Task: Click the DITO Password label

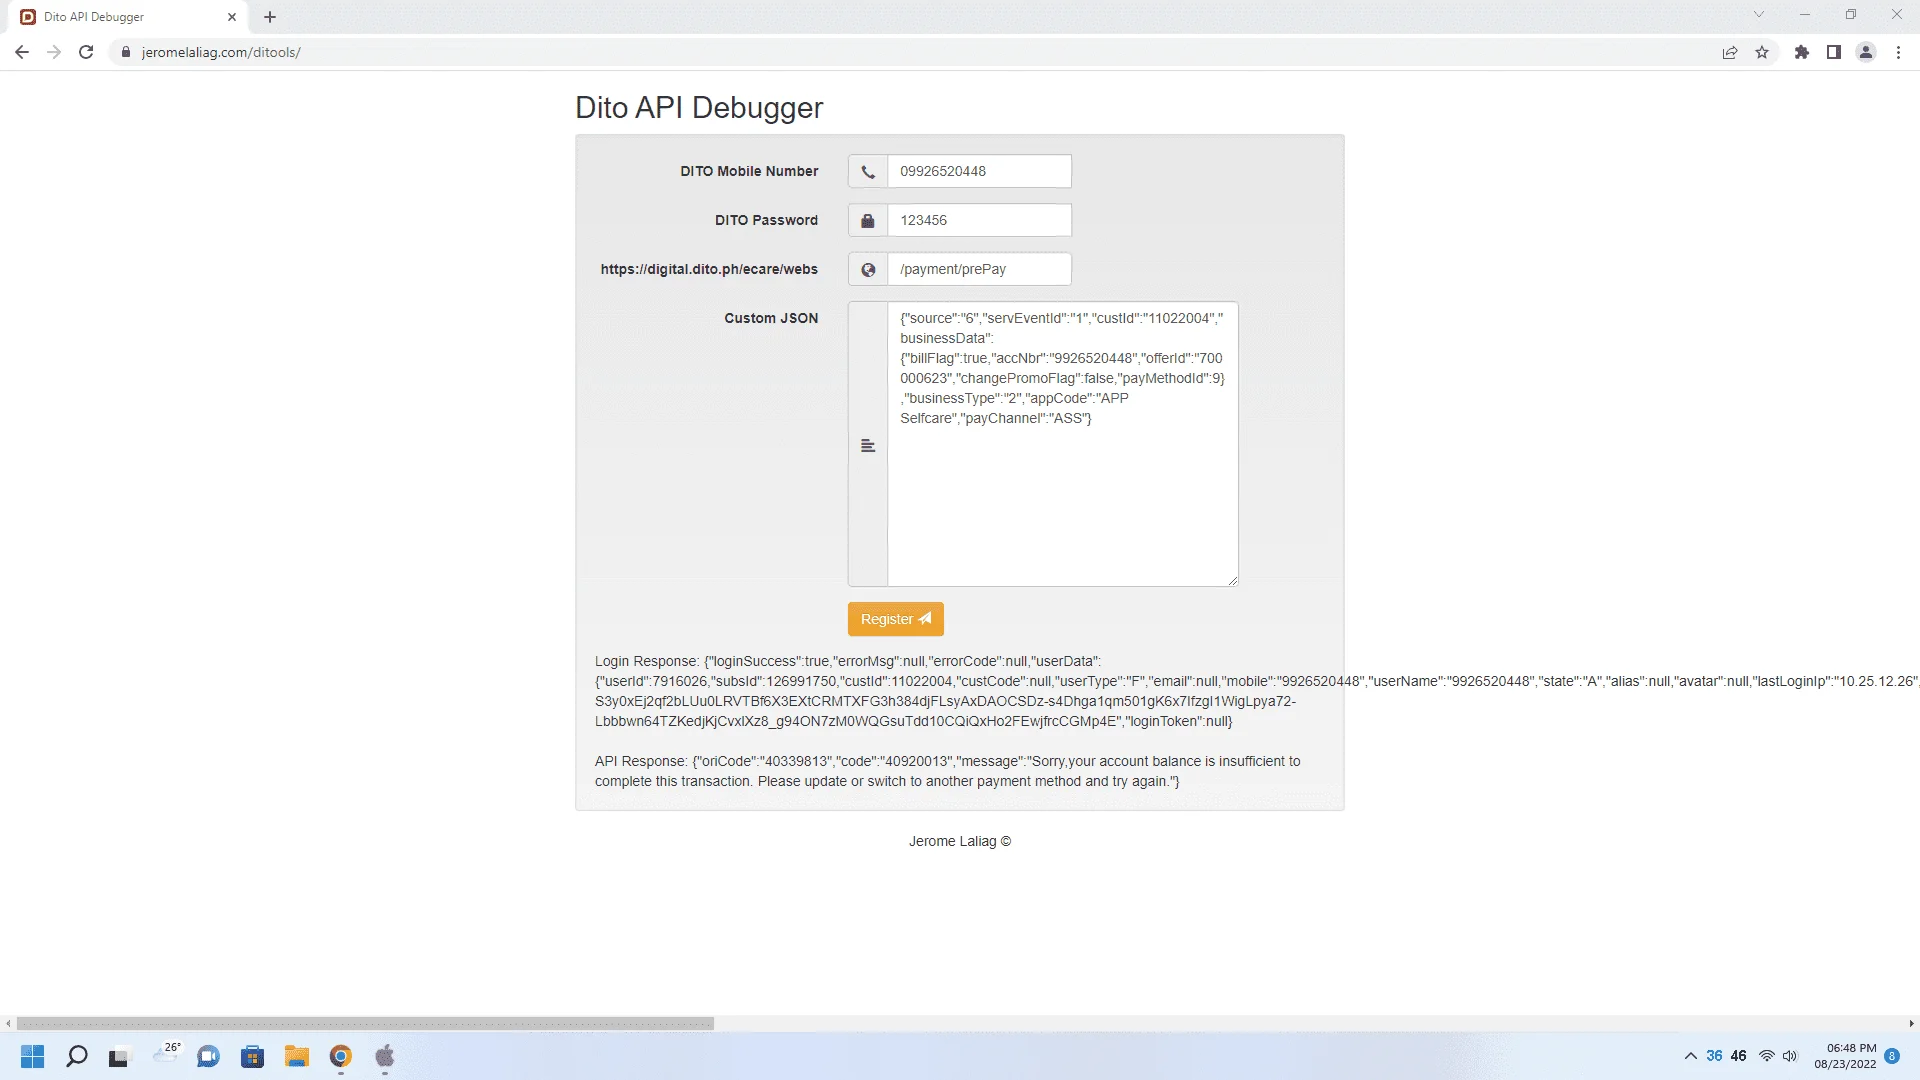Action: (766, 220)
